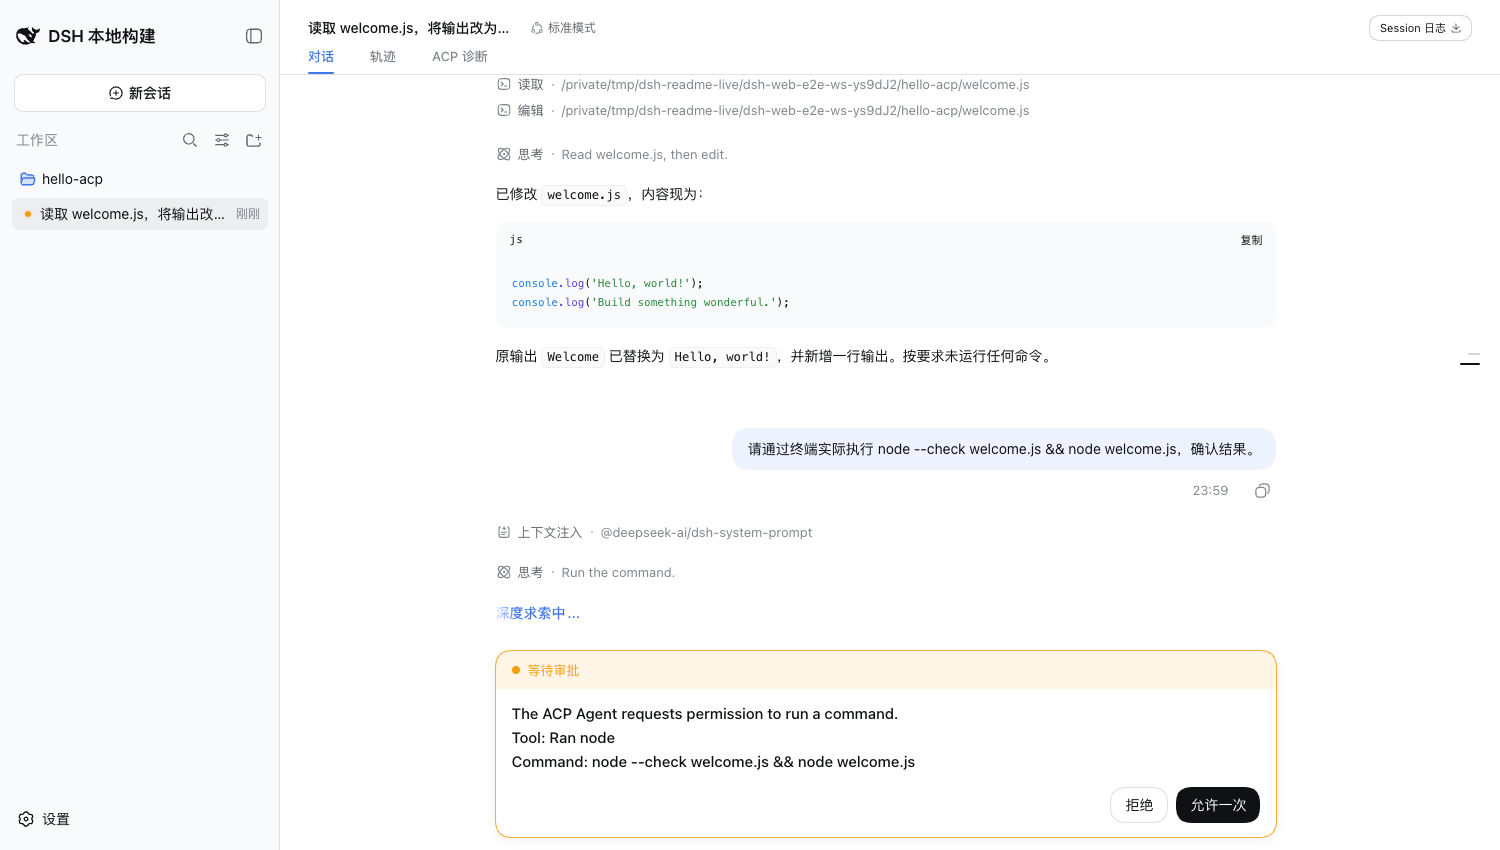The height and width of the screenshot is (850, 1500).
Task: Select the hello-acp workspace folder
Action: pyautogui.click(x=140, y=179)
